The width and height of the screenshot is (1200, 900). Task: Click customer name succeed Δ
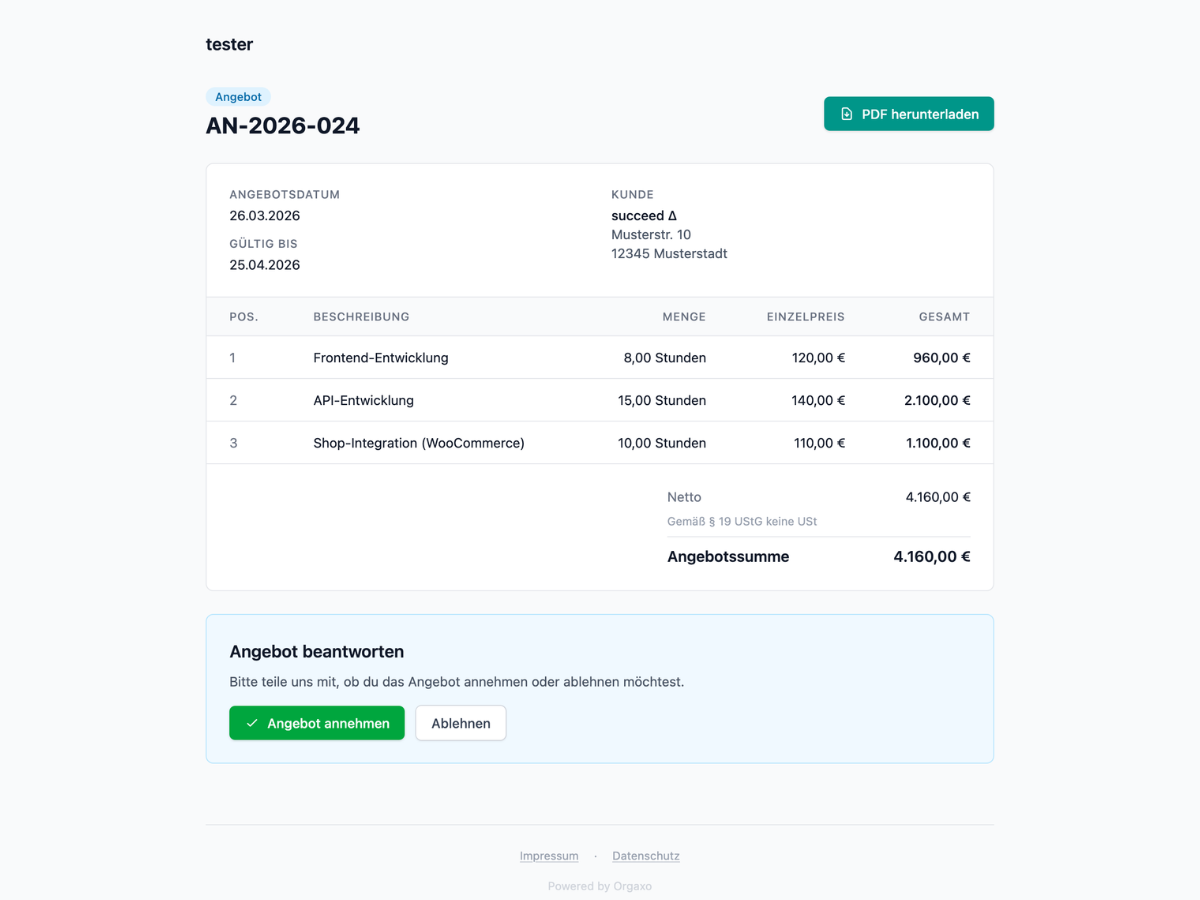[645, 216]
